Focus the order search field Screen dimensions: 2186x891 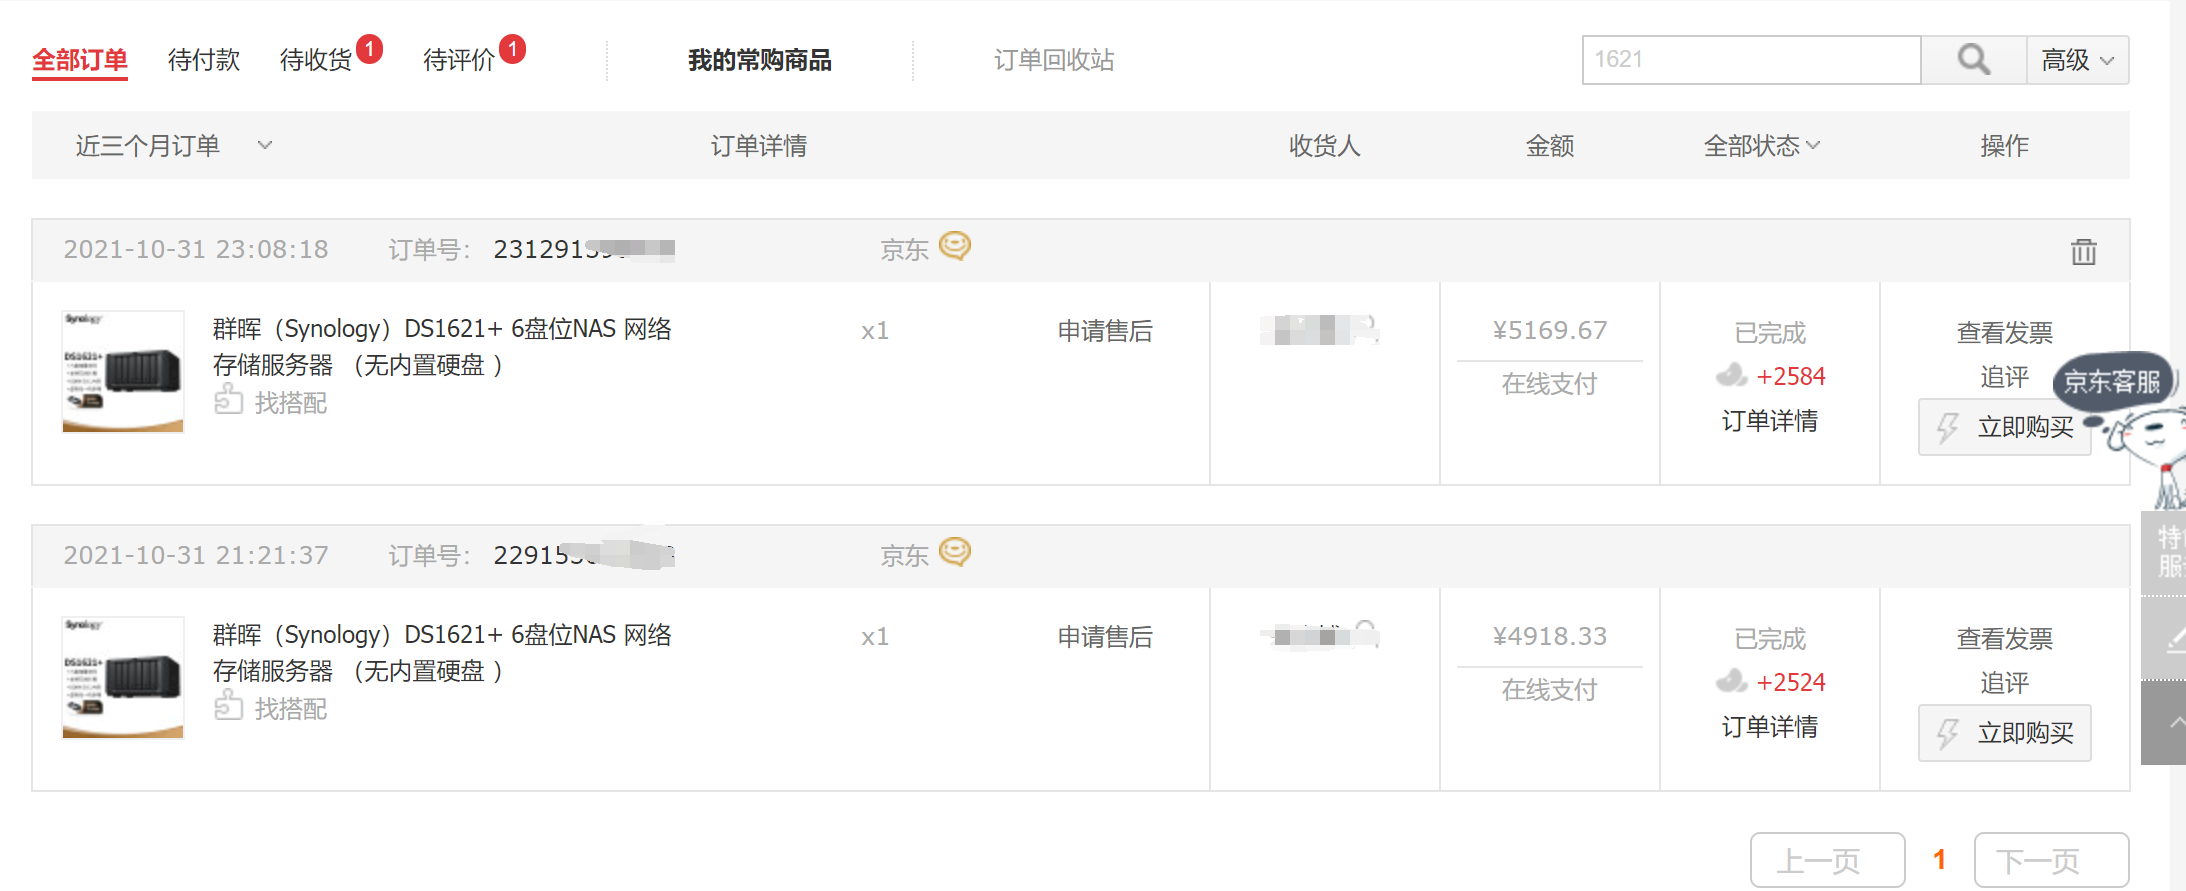tap(1751, 60)
